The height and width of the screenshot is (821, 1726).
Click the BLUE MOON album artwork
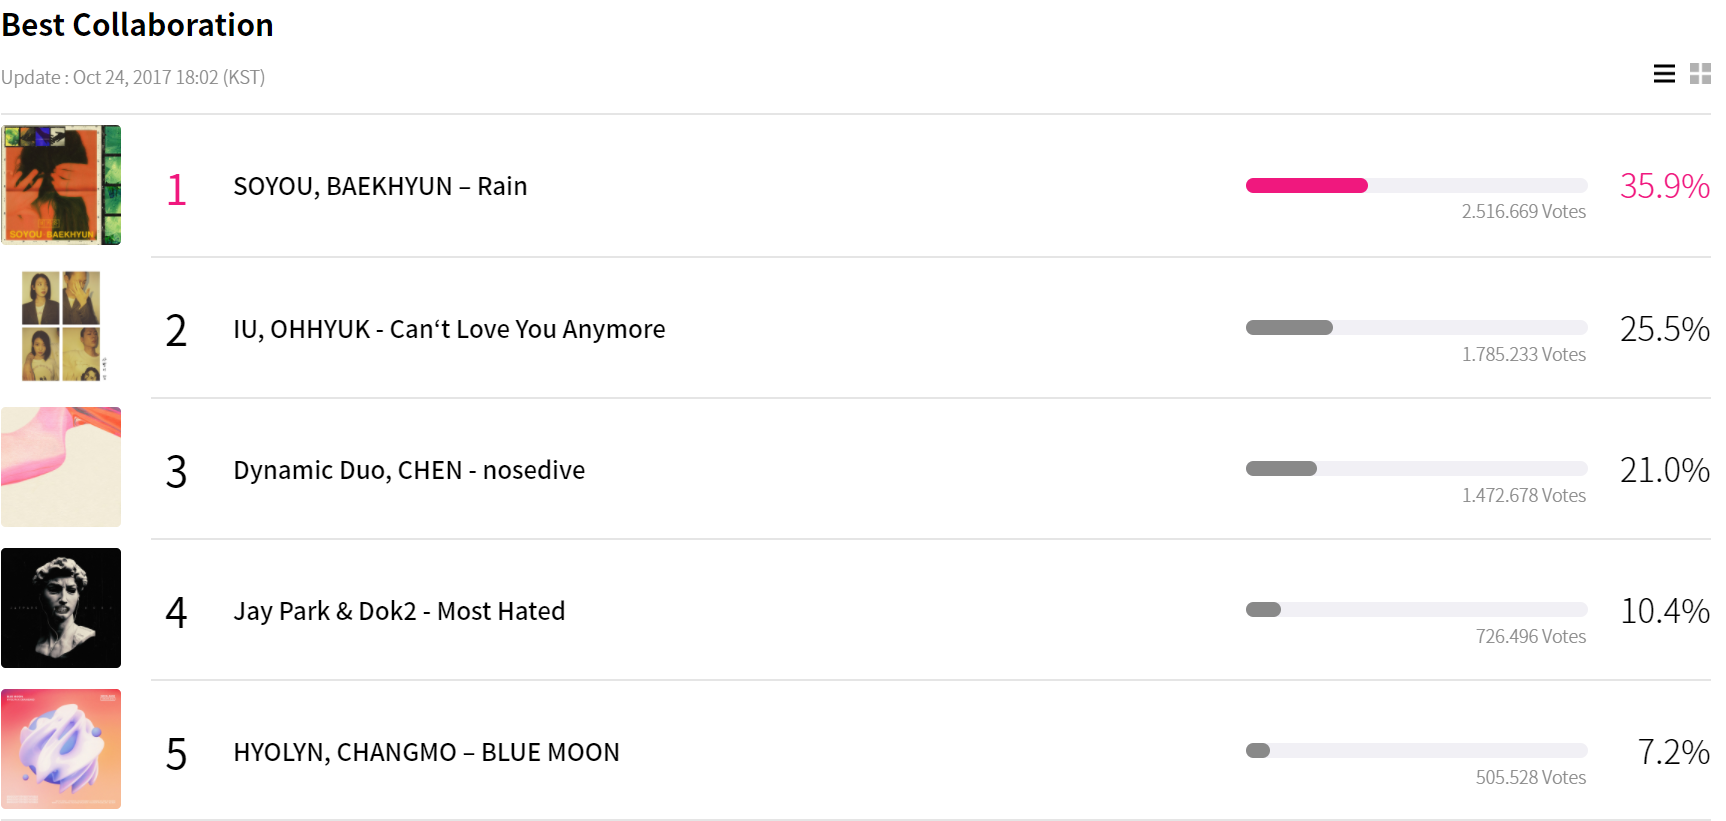pos(61,749)
